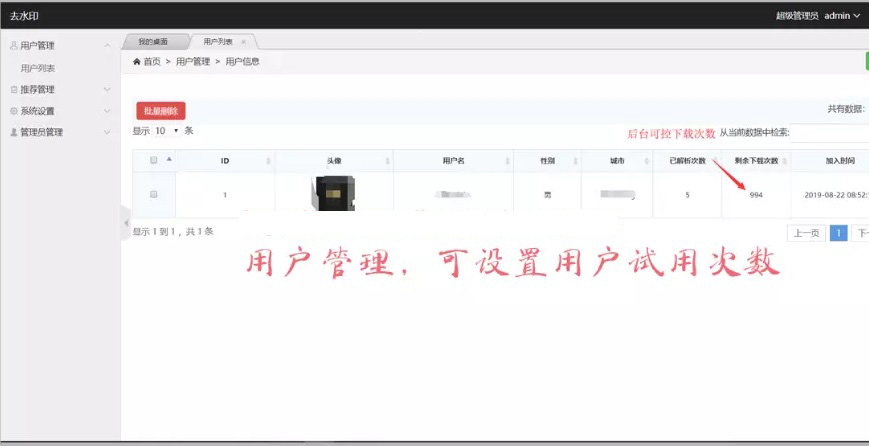The image size is (869, 446).
Task: Open the admin account dropdown
Action: (x=841, y=15)
